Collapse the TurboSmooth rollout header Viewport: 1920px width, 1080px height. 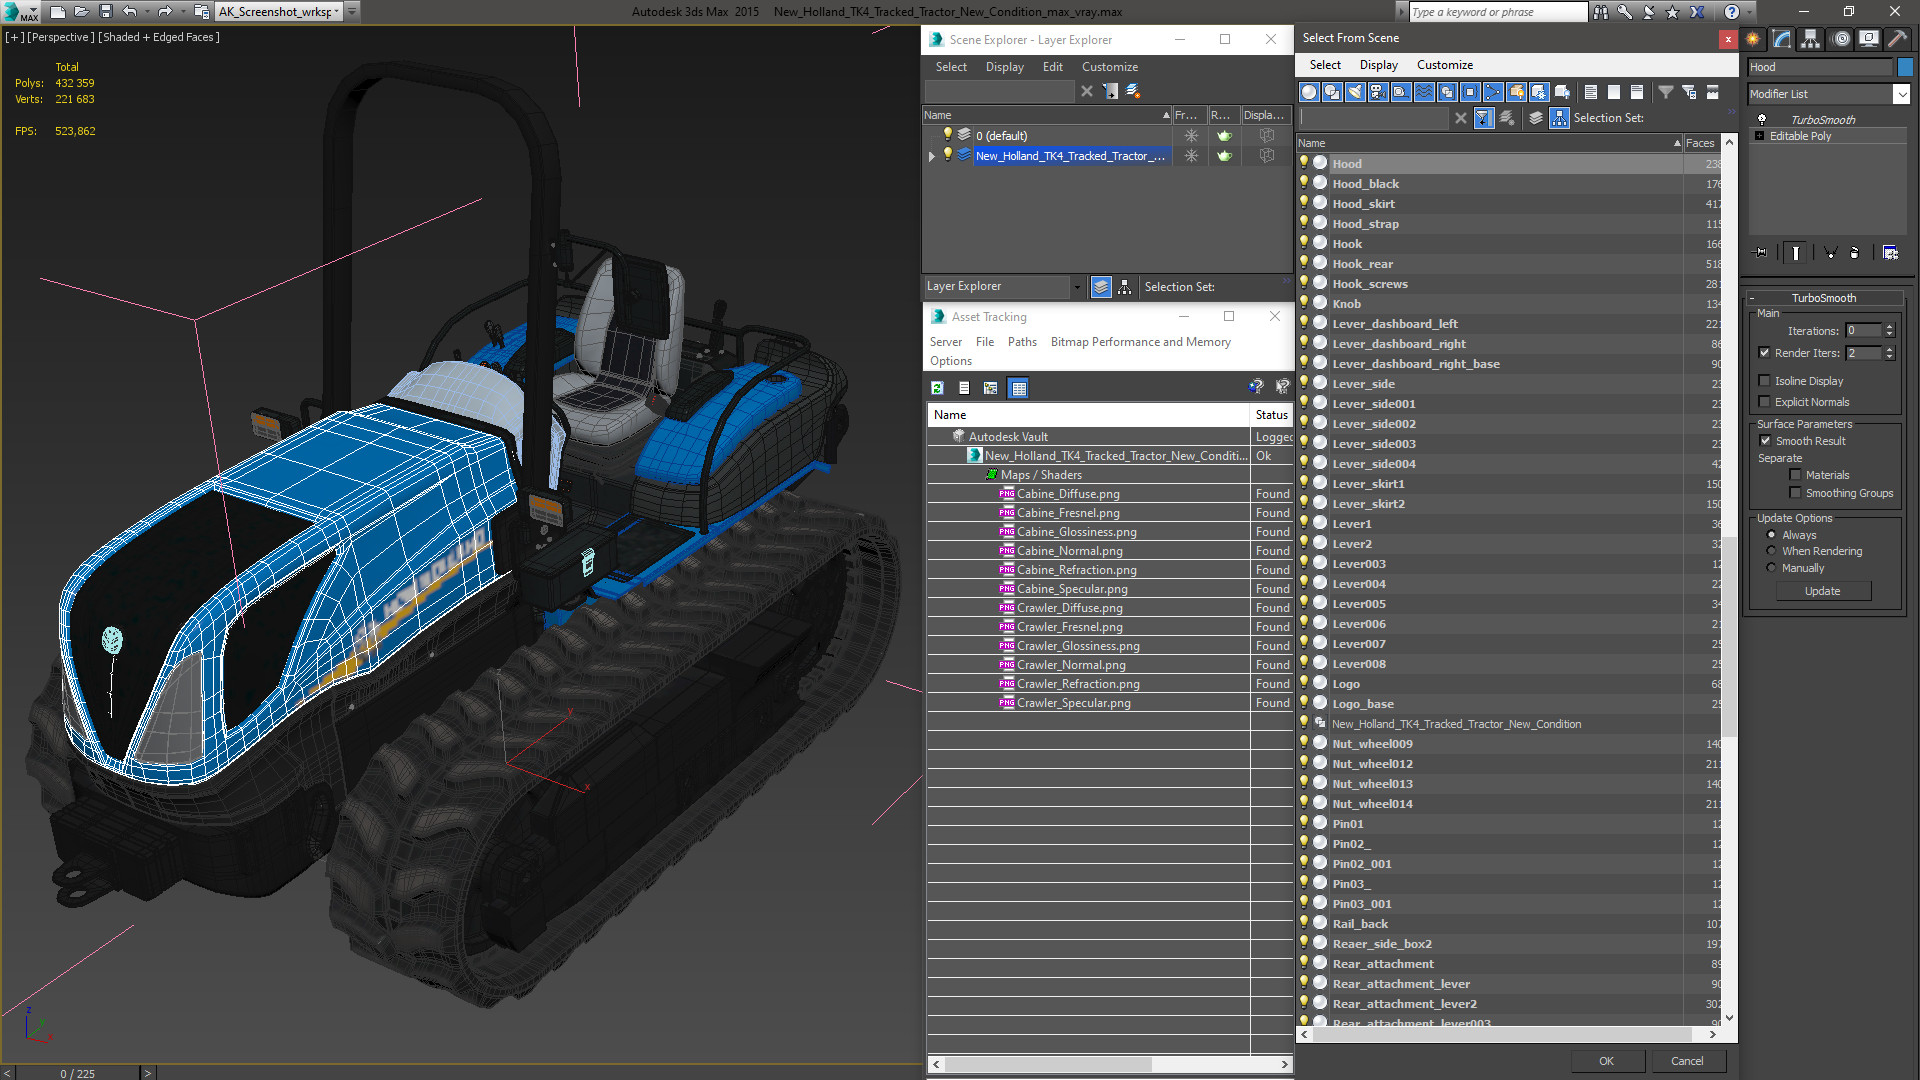click(1824, 298)
